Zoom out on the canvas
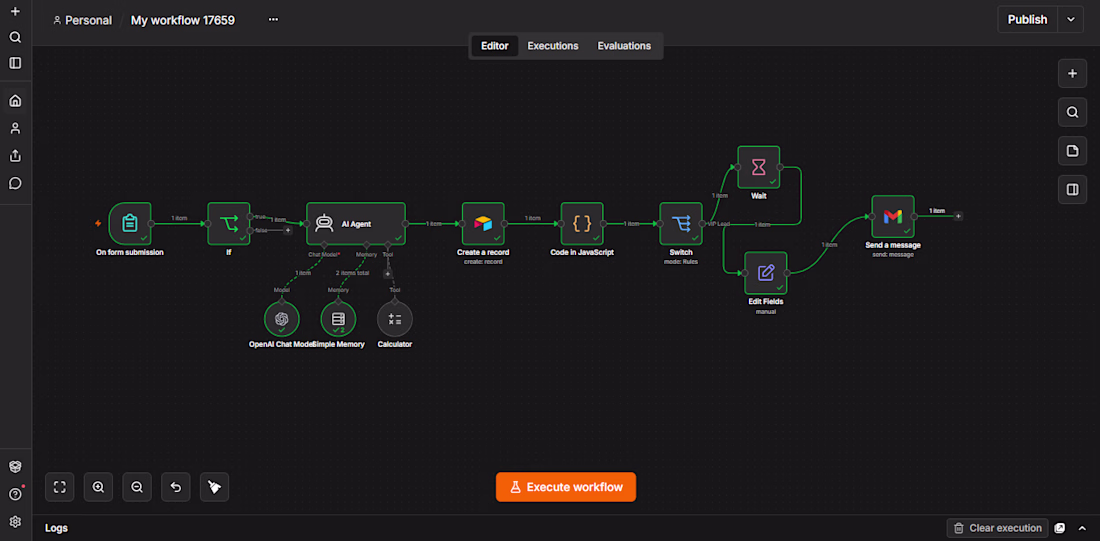This screenshot has height=541, width=1100. pos(138,487)
